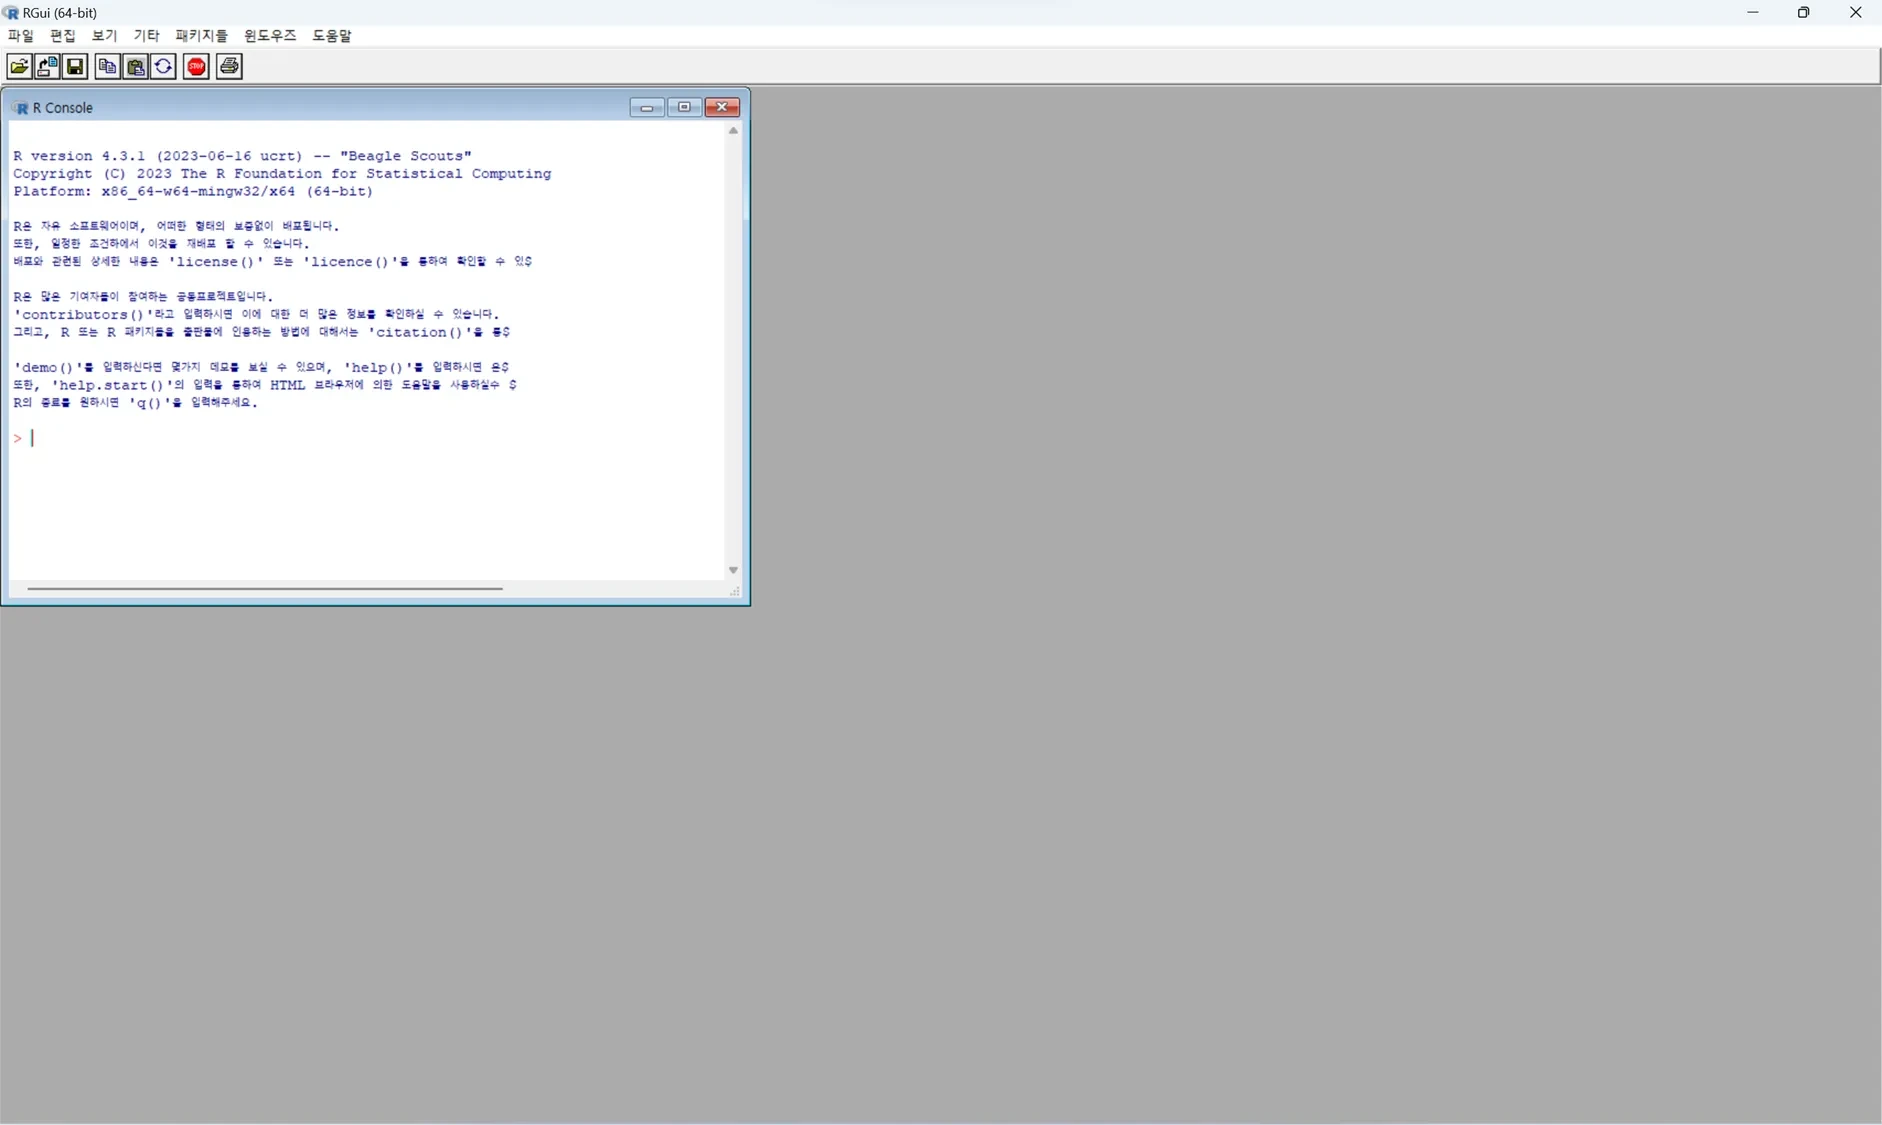Minimize the R Console child window
The height and width of the screenshot is (1125, 1882).
[x=647, y=107]
